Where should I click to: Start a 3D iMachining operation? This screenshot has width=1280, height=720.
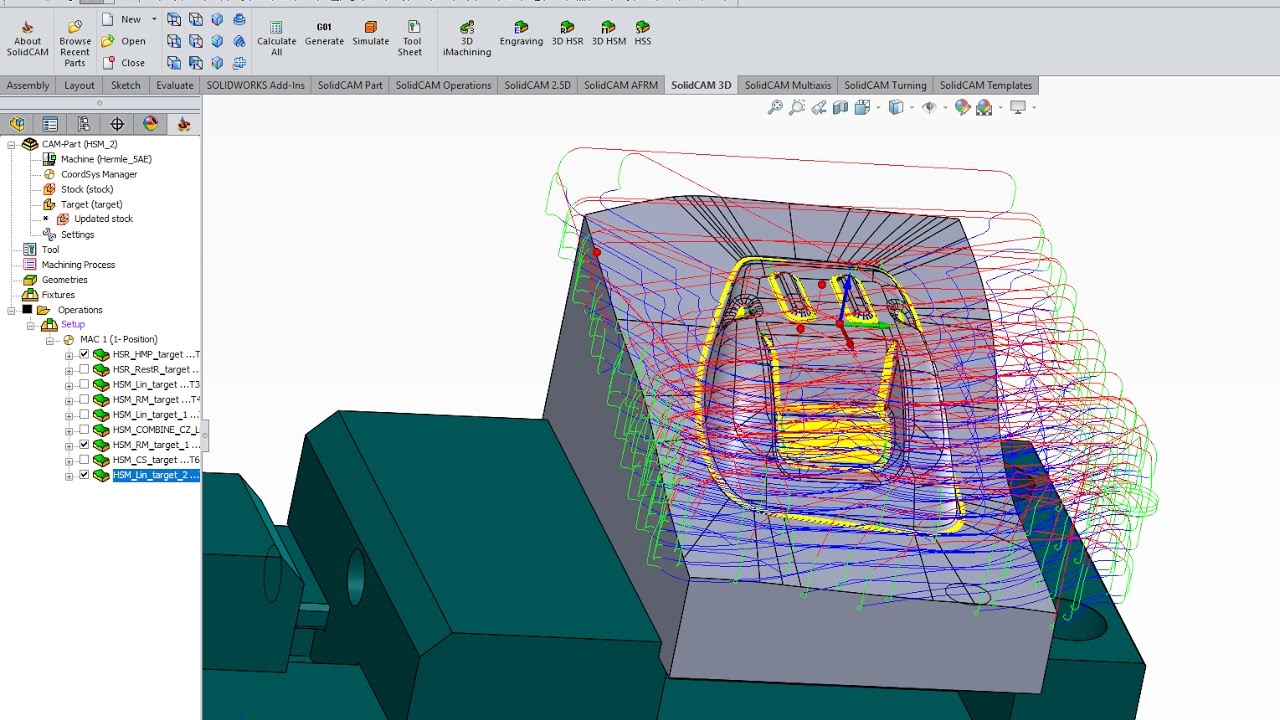click(x=467, y=39)
